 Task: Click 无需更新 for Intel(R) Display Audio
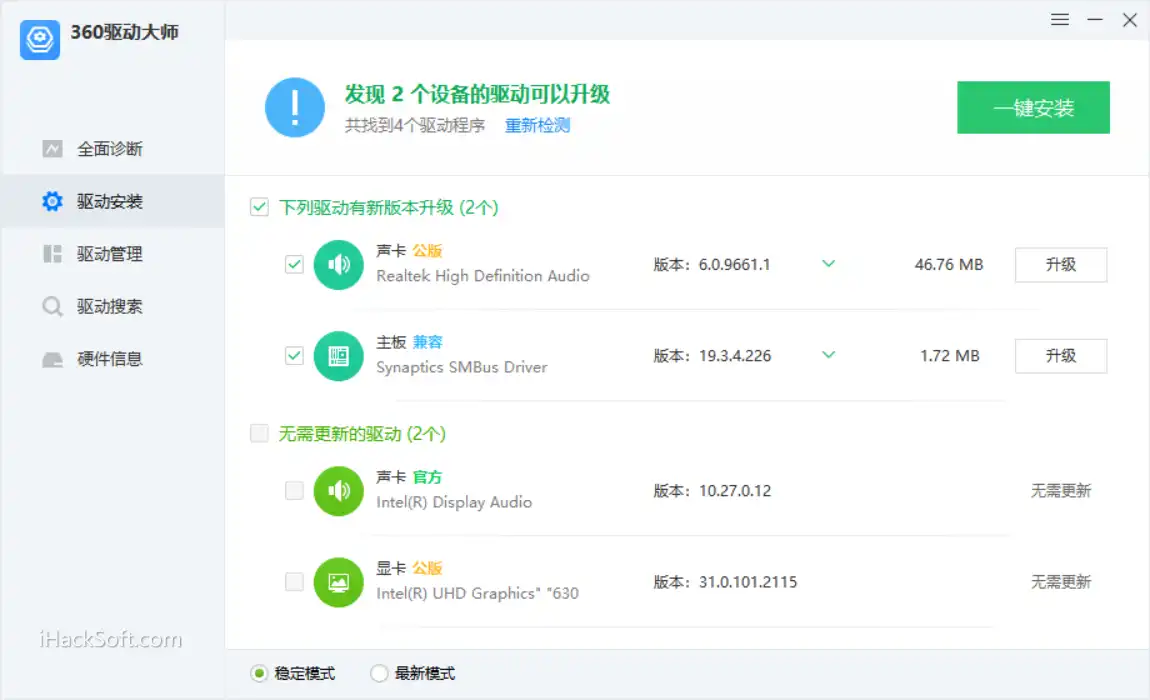1061,491
